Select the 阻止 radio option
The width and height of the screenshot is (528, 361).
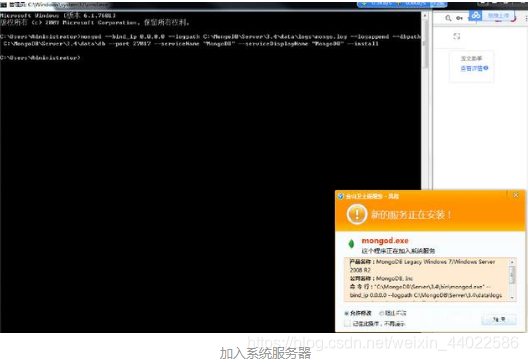382,313
